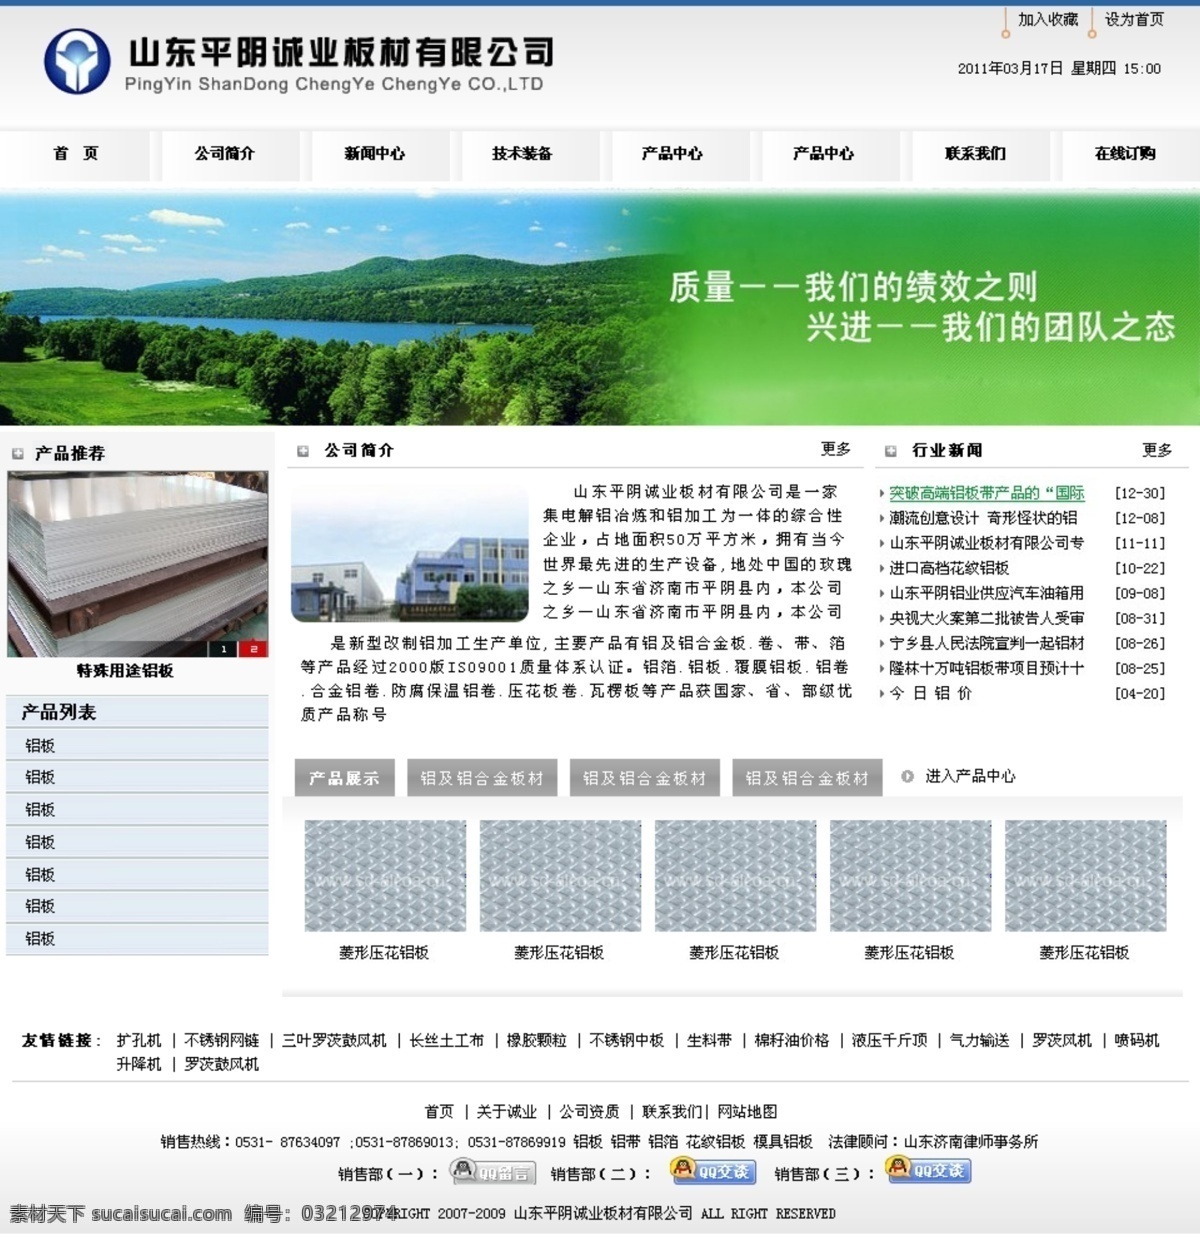Click 更多 beside 公司简介
Image resolution: width=1200 pixels, height=1237 pixels.
click(836, 450)
